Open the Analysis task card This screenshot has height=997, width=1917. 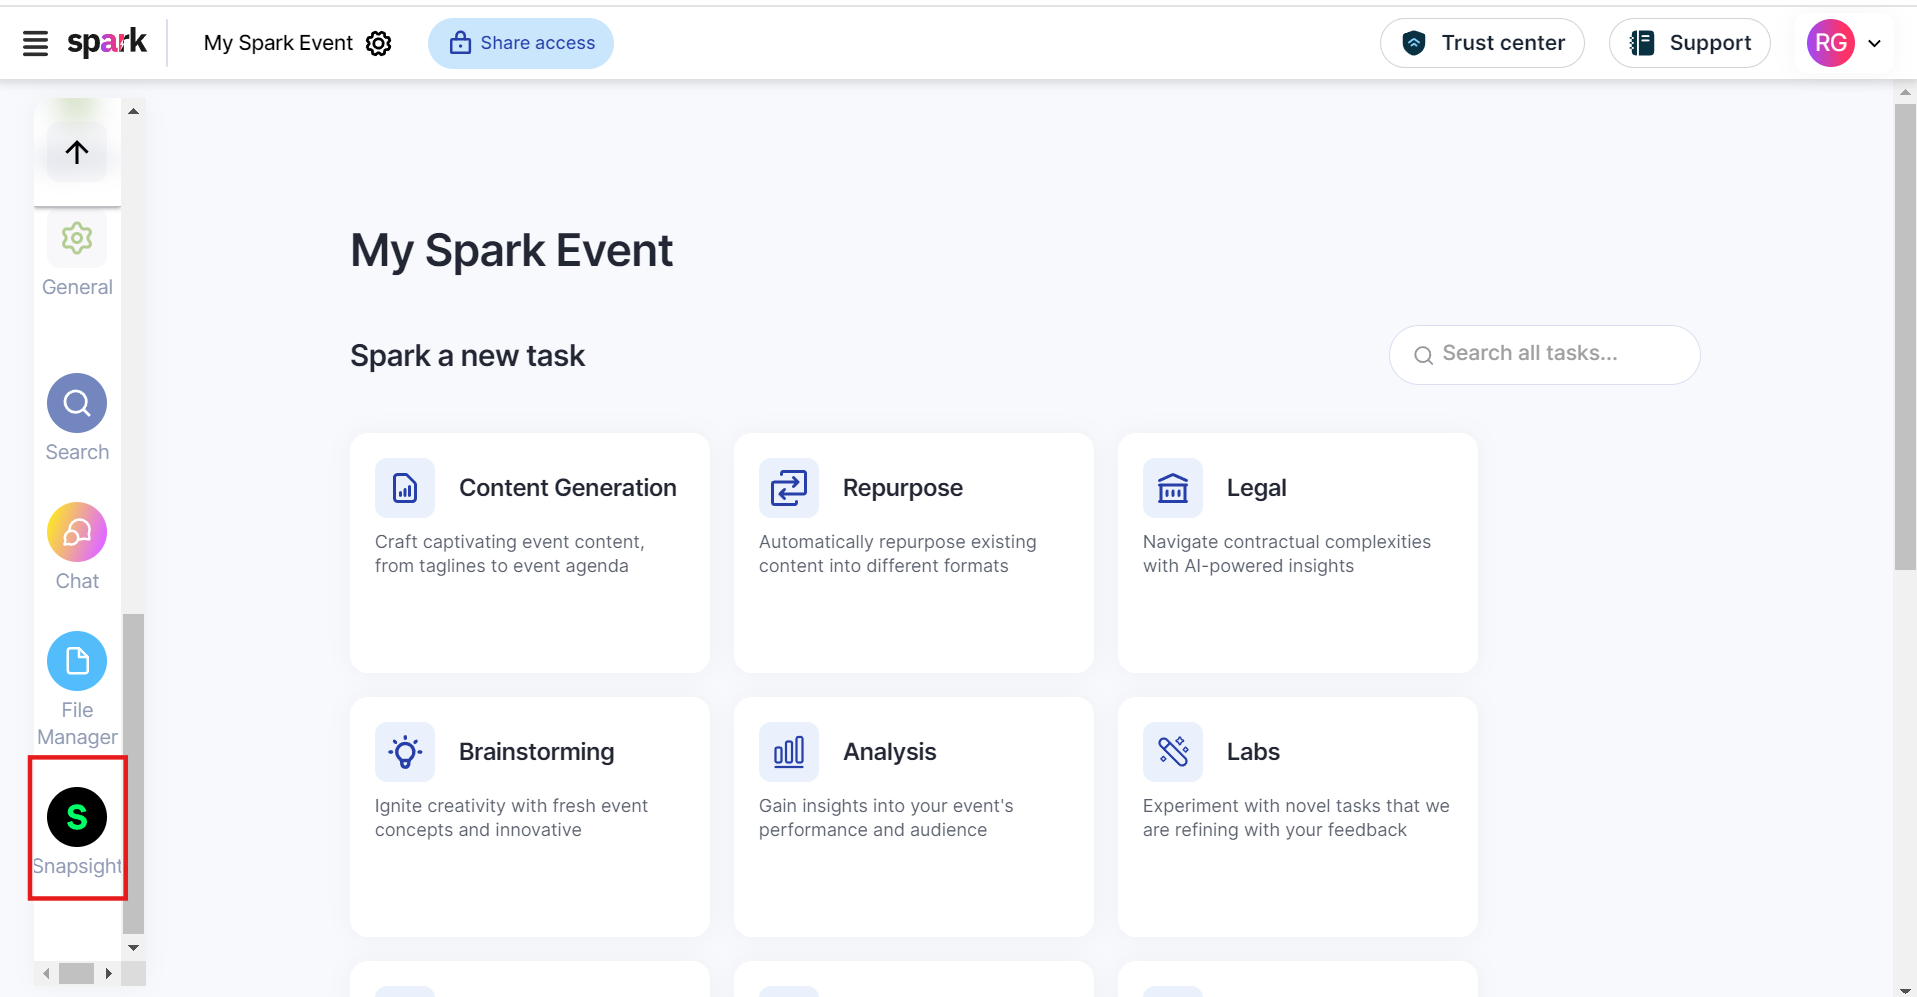[914, 817]
